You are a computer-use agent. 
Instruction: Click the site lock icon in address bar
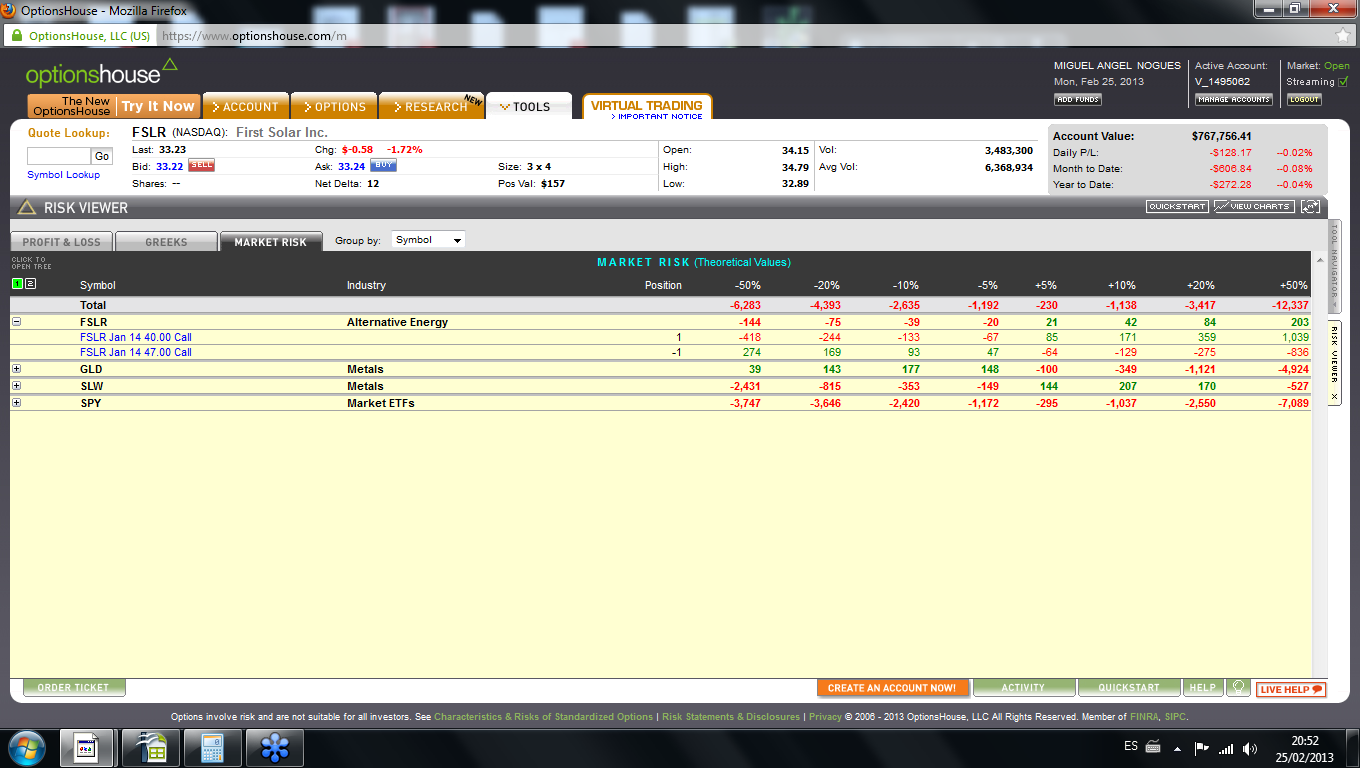pyautogui.click(x=16, y=36)
